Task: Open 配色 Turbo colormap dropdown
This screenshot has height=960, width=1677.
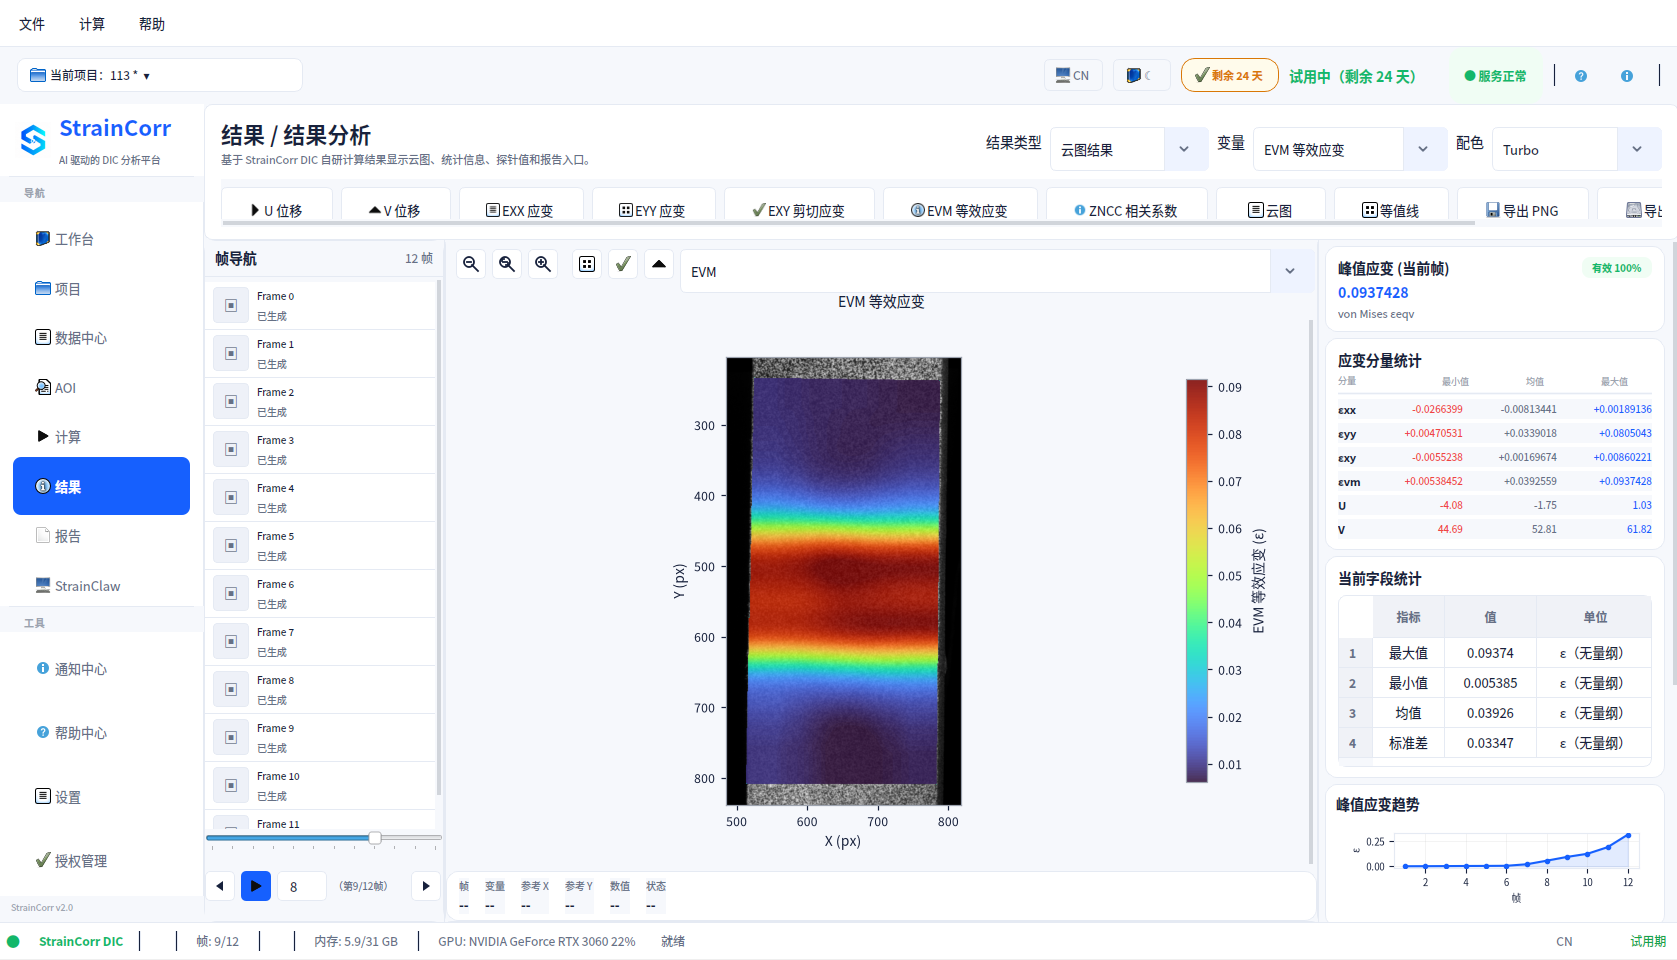Action: tap(1576, 149)
